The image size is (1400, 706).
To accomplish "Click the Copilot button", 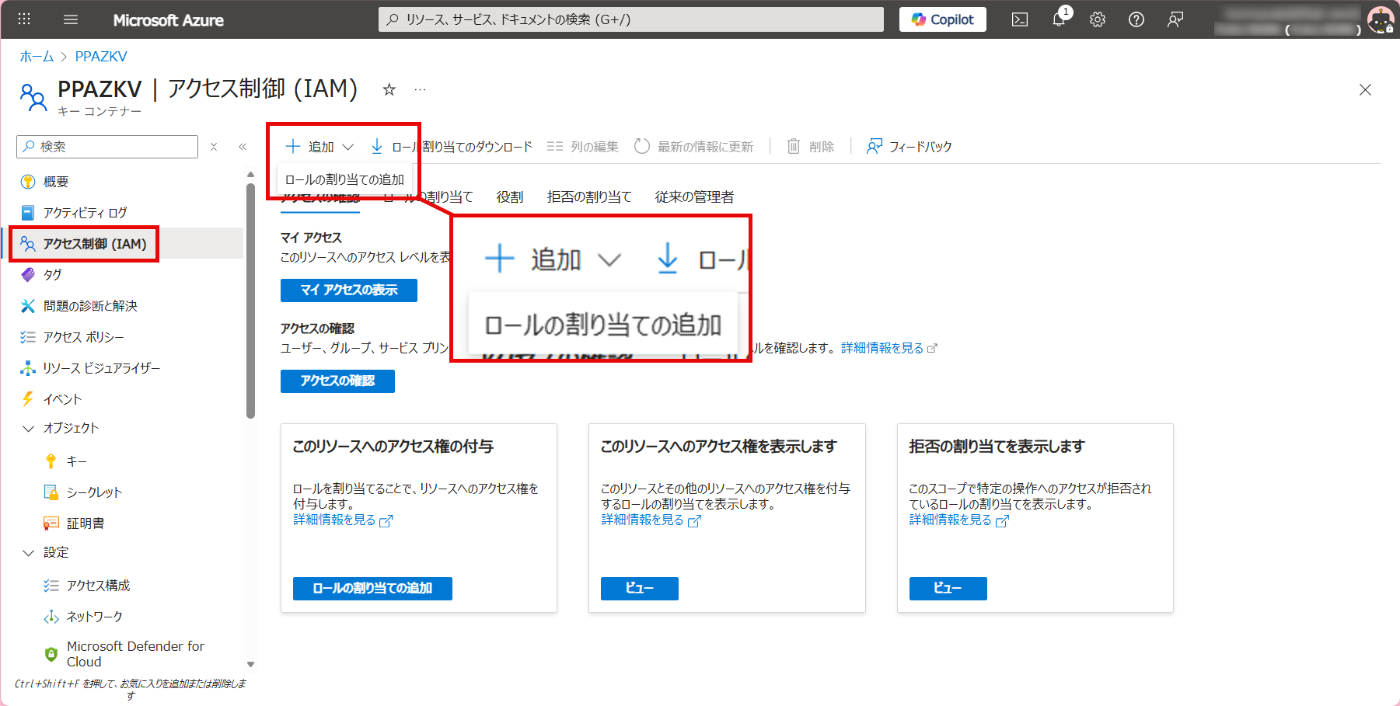I will 943,19.
